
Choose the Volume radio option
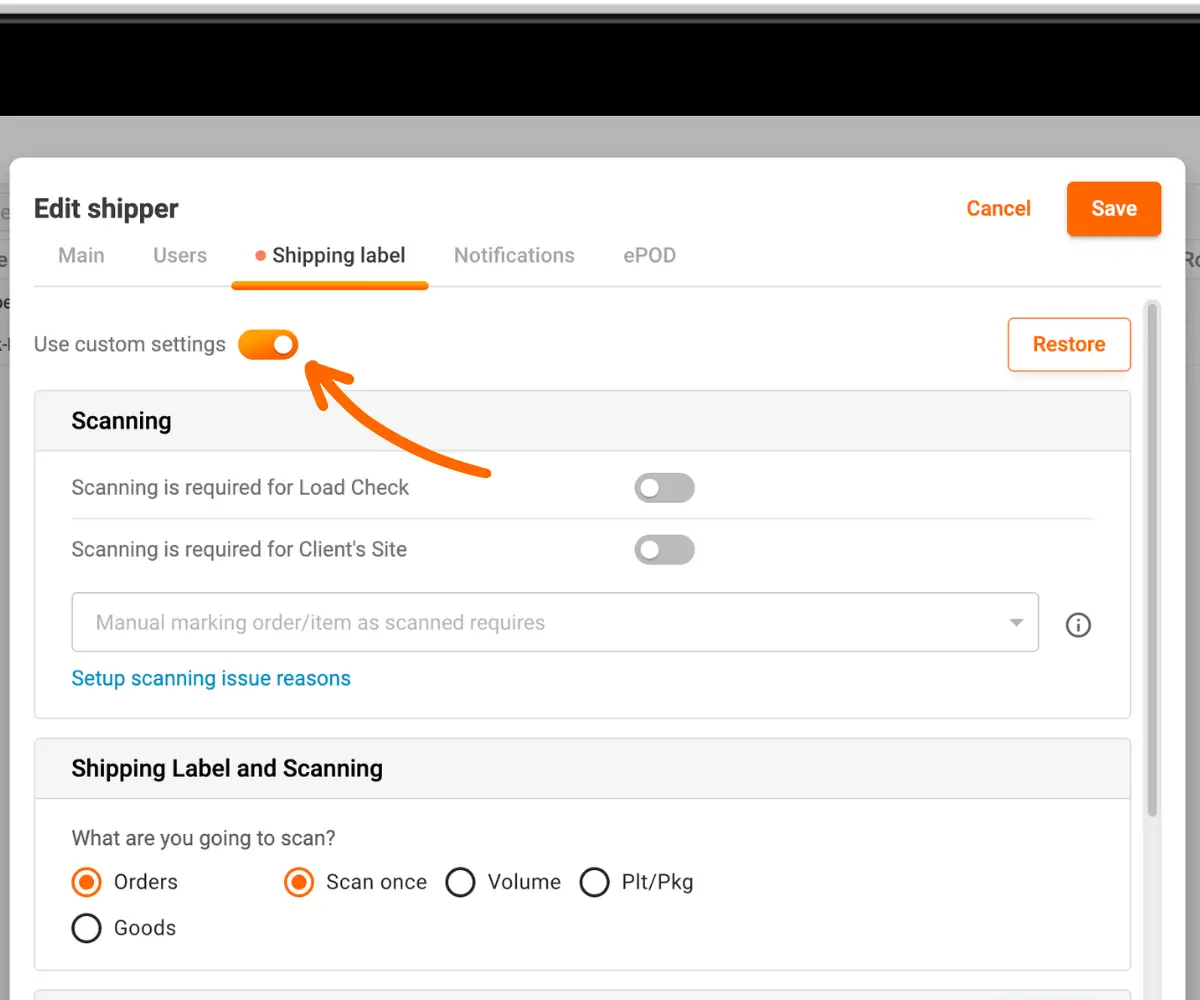coord(460,882)
